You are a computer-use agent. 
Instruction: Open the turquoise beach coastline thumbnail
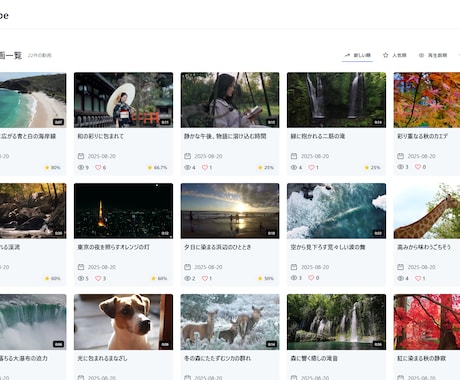point(33,100)
